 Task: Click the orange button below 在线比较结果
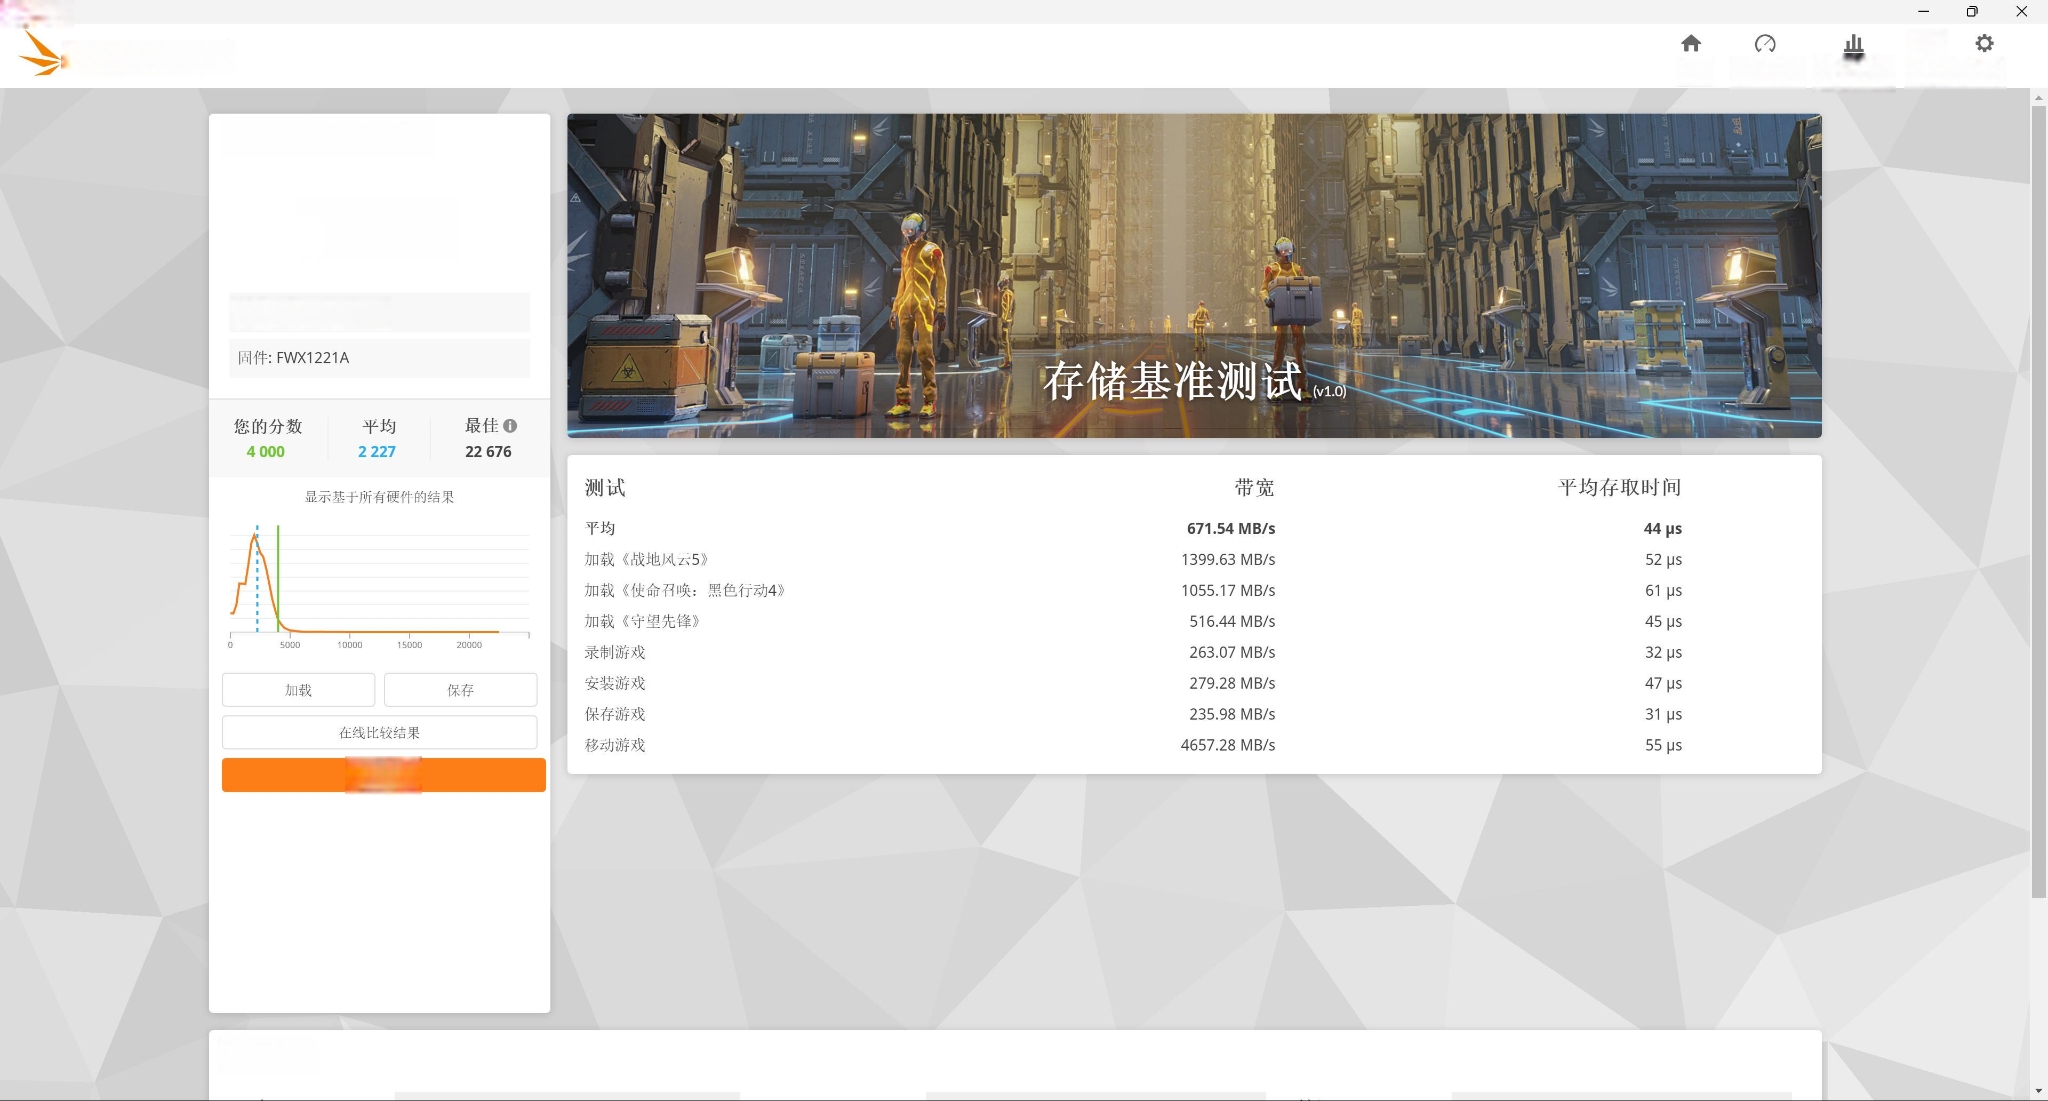pyautogui.click(x=384, y=775)
